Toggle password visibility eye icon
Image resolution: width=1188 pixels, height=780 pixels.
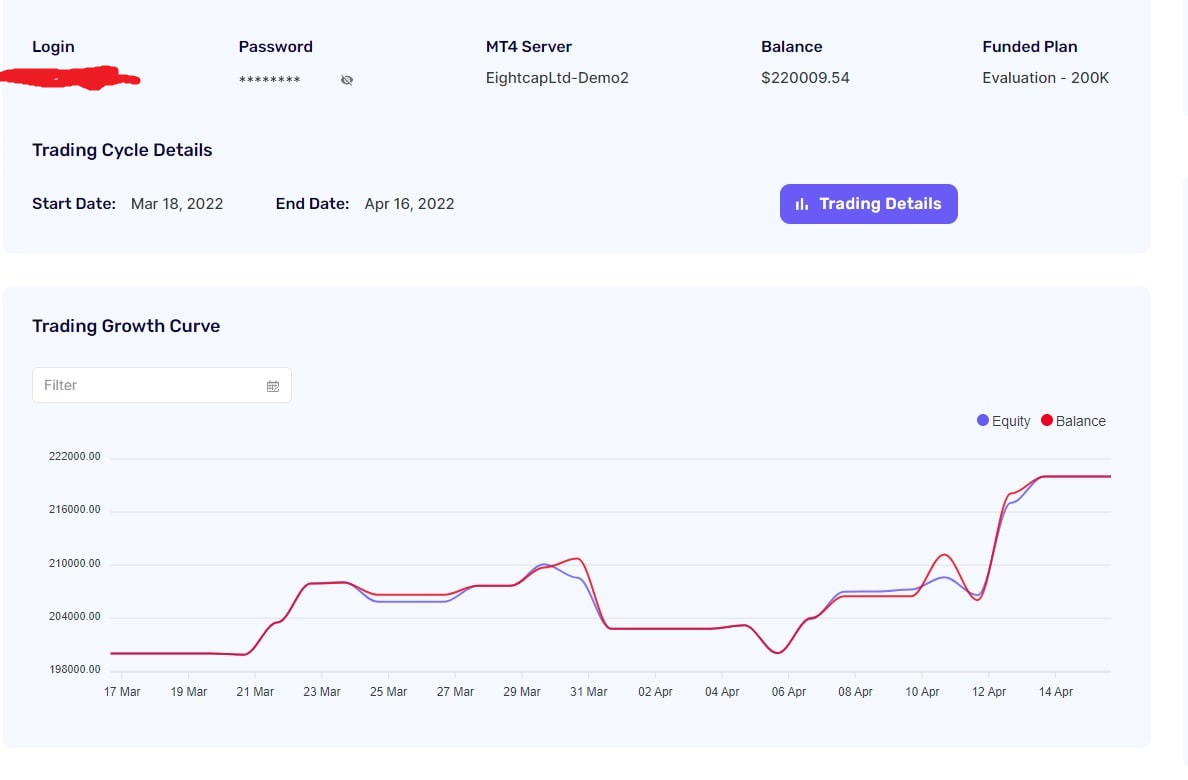pyautogui.click(x=347, y=80)
